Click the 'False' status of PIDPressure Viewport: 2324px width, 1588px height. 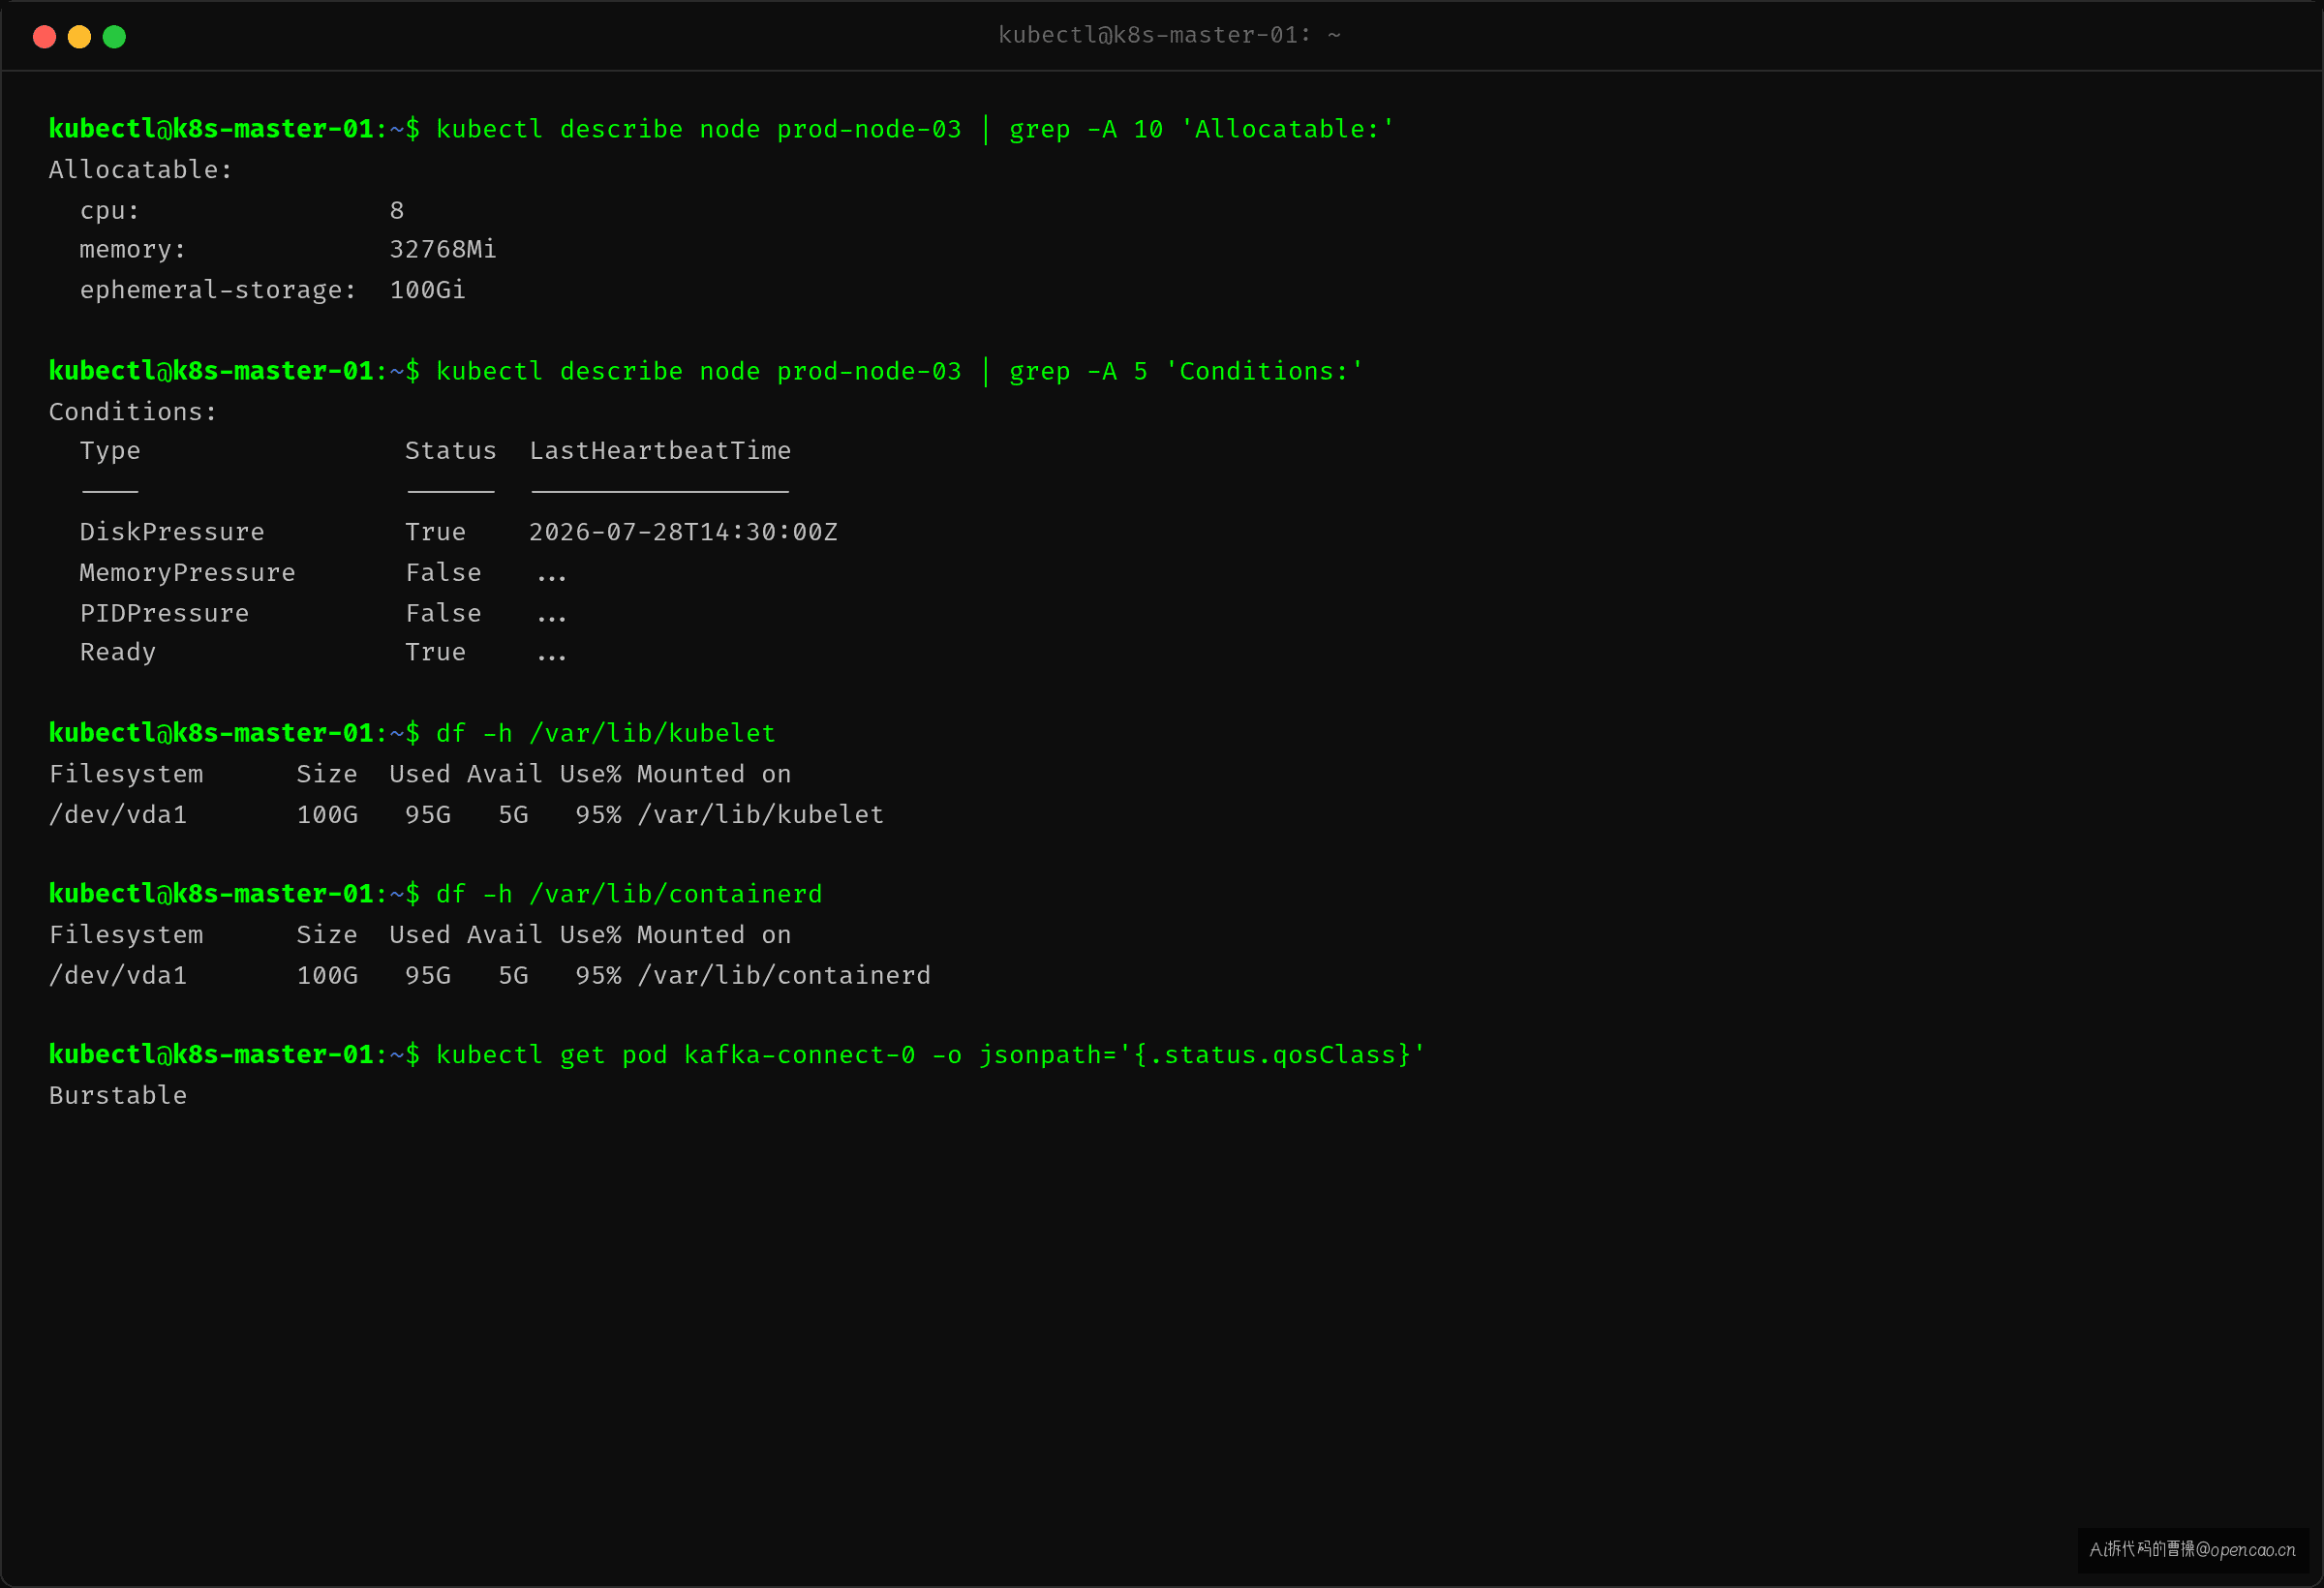443,613
